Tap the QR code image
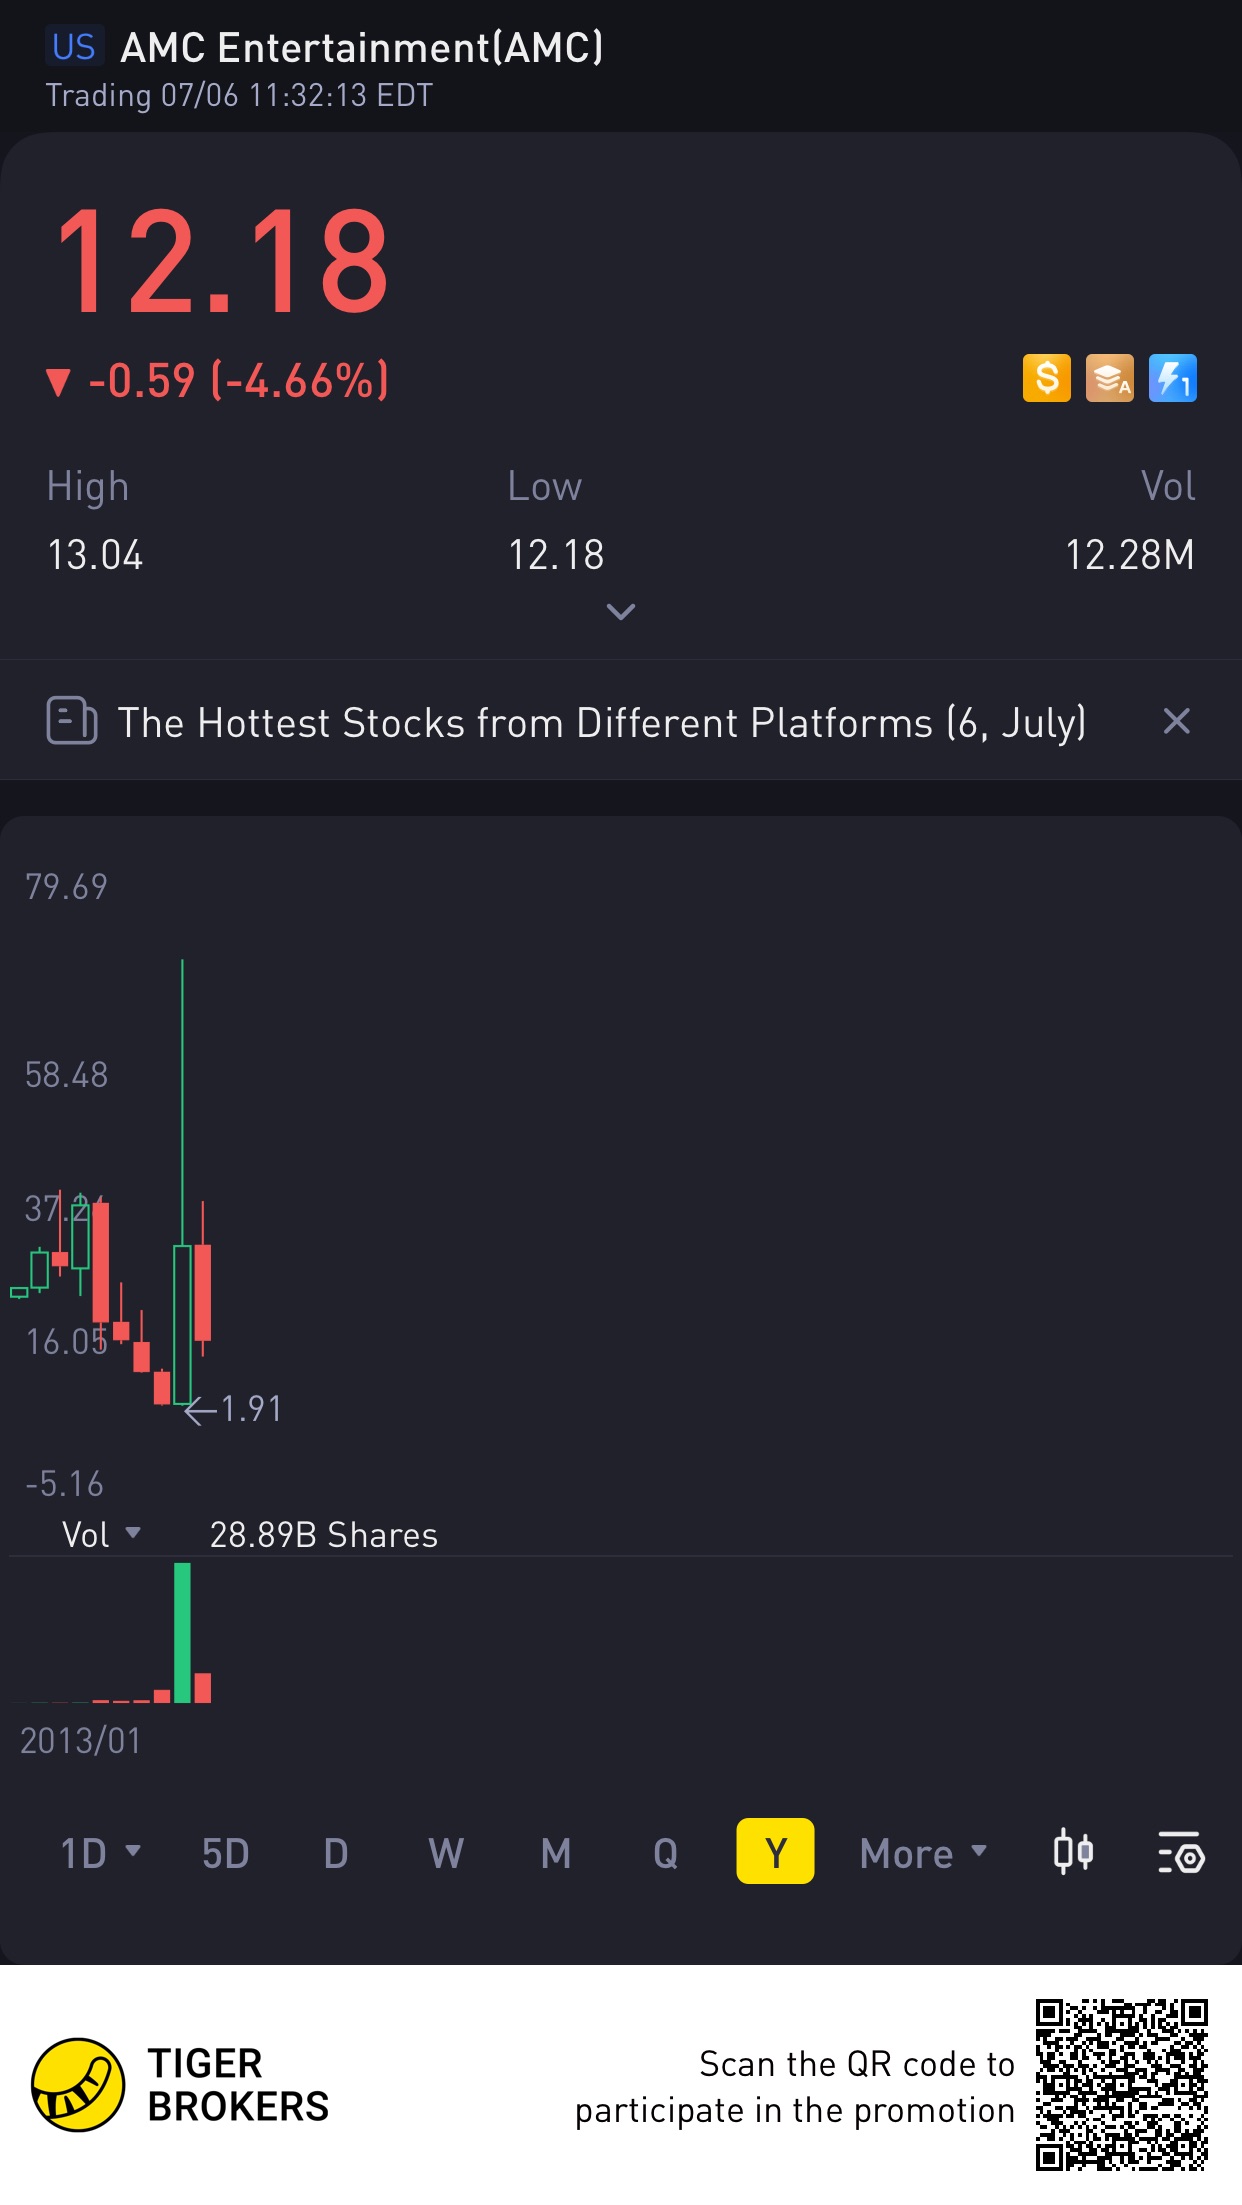 pyautogui.click(x=1121, y=2085)
